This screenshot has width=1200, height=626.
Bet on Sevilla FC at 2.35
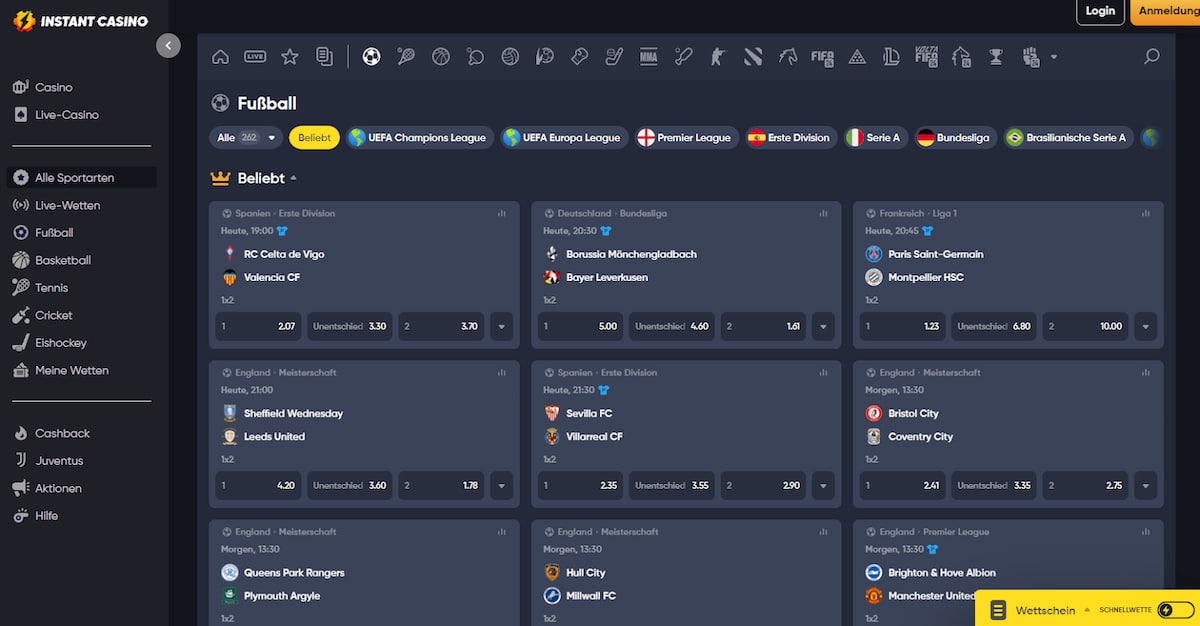tap(580, 485)
